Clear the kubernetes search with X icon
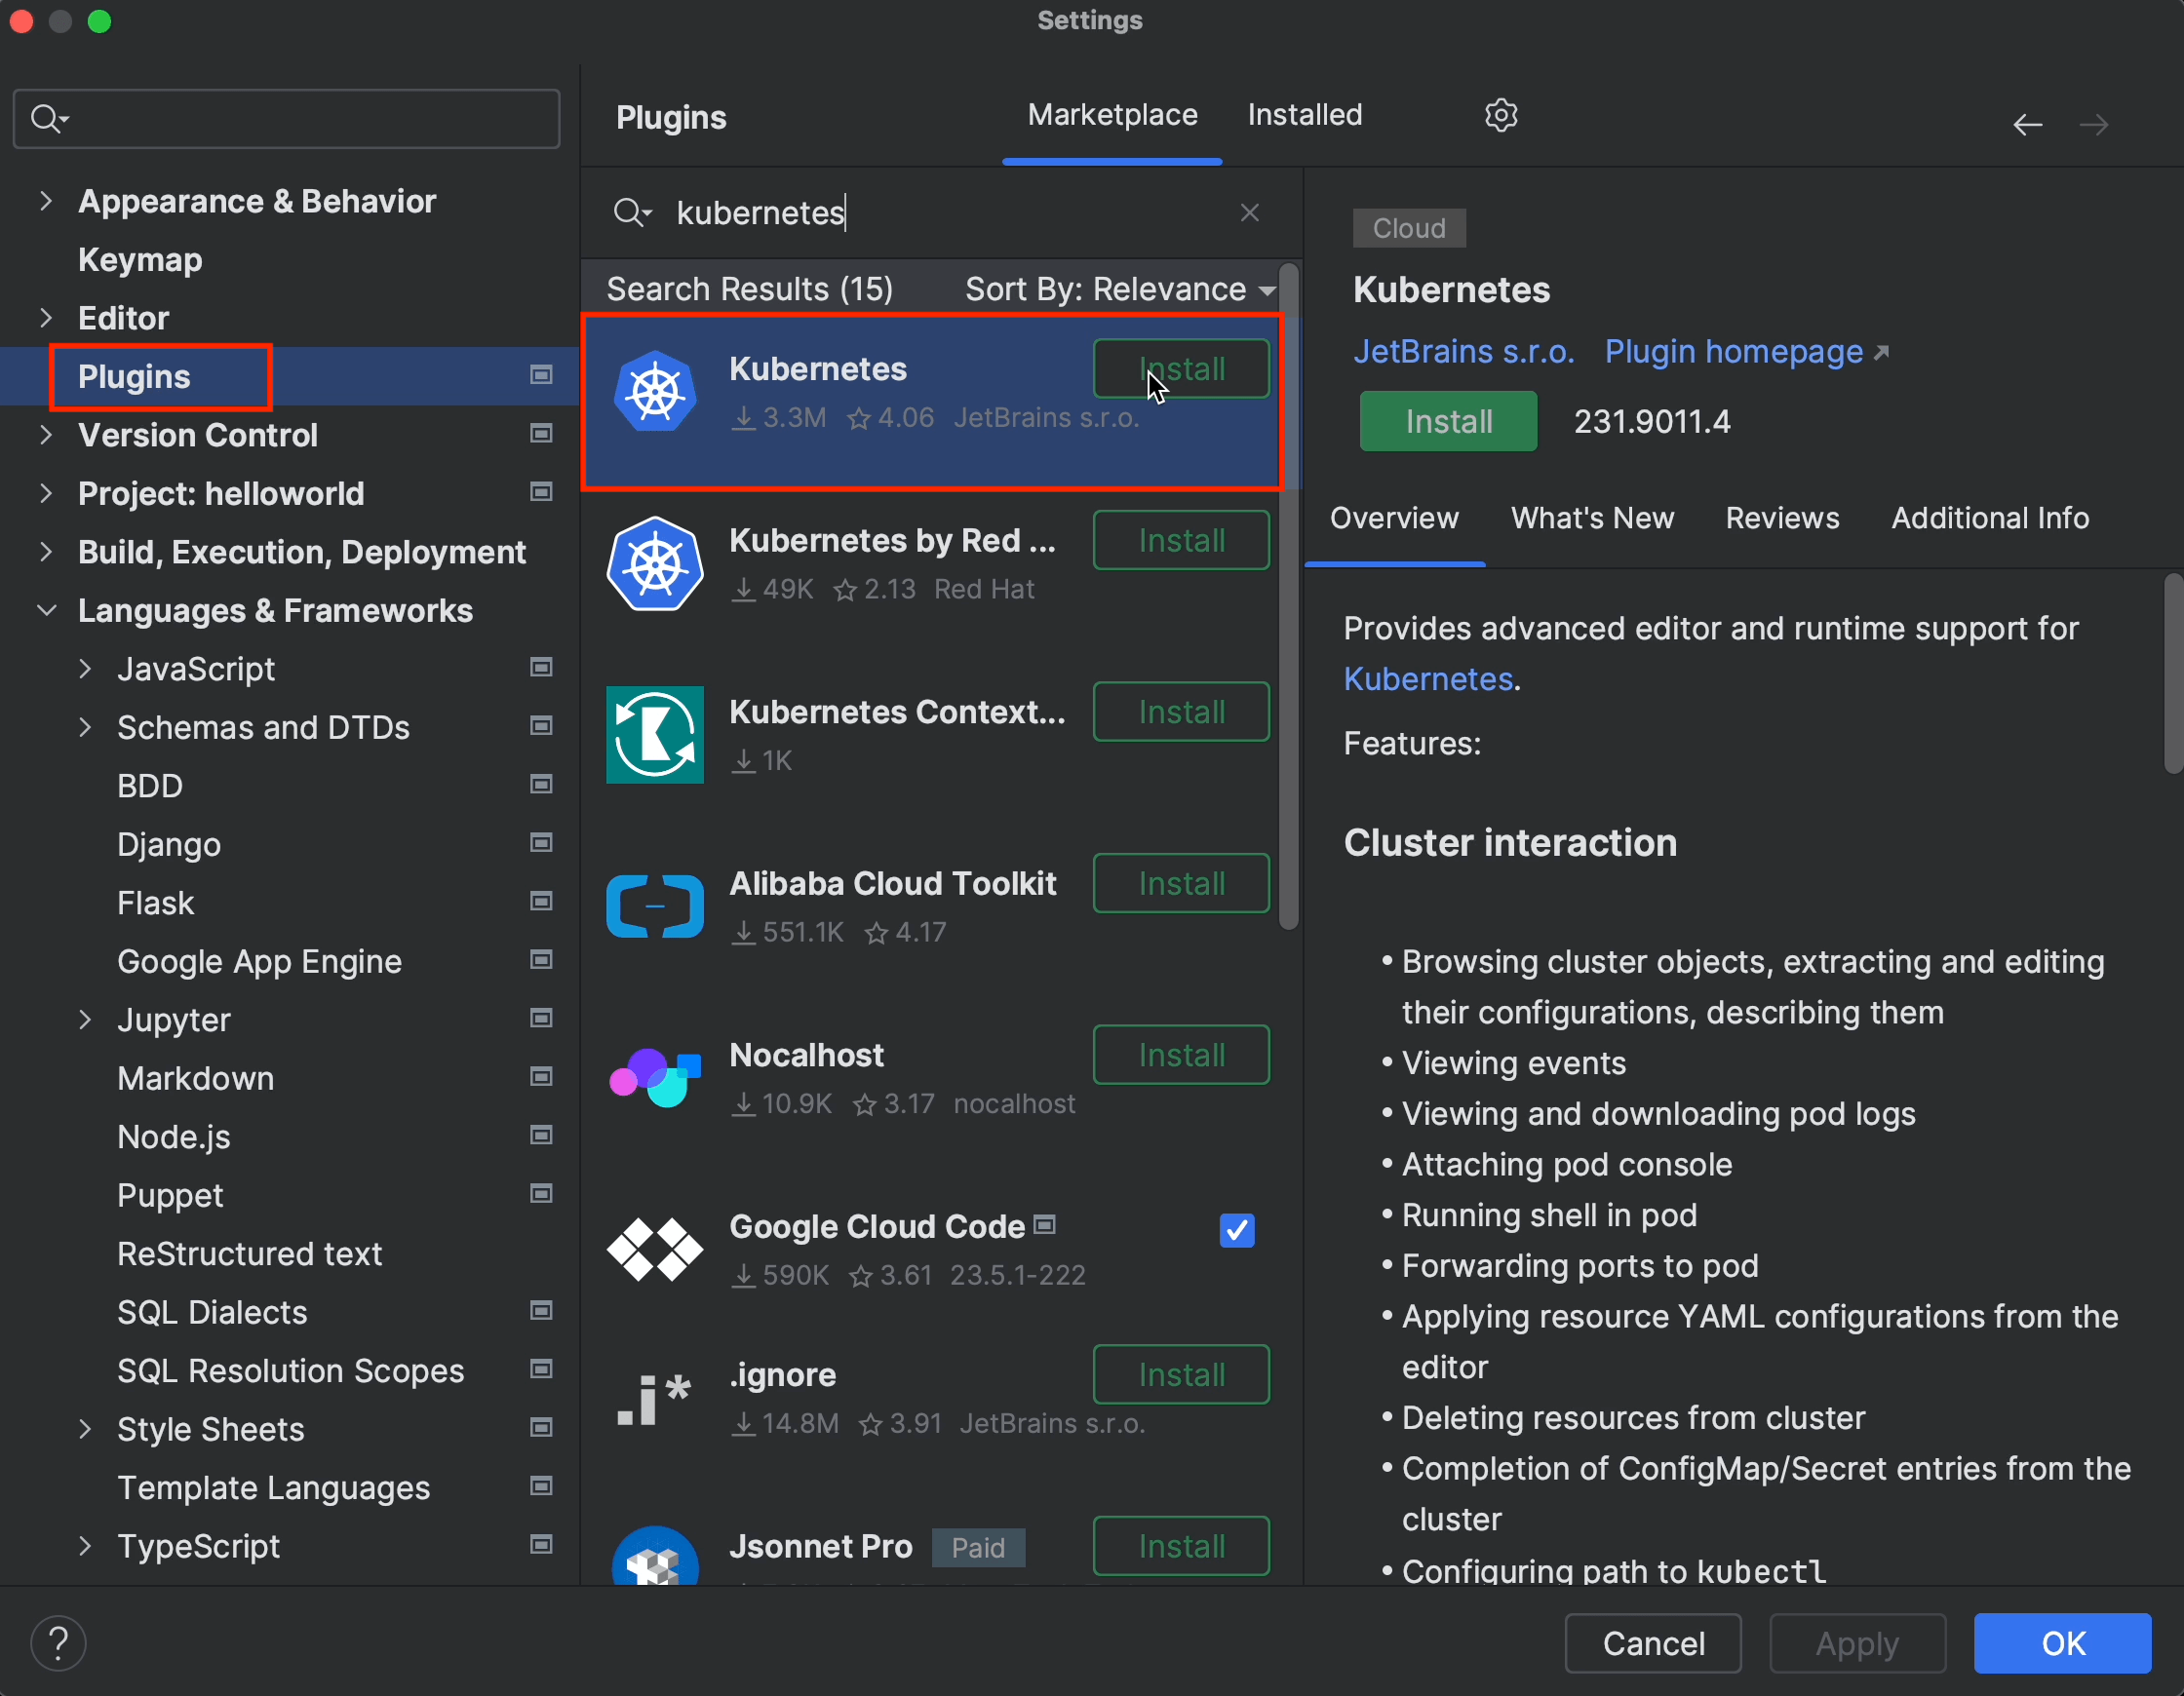The width and height of the screenshot is (2184, 1696). point(1249,213)
